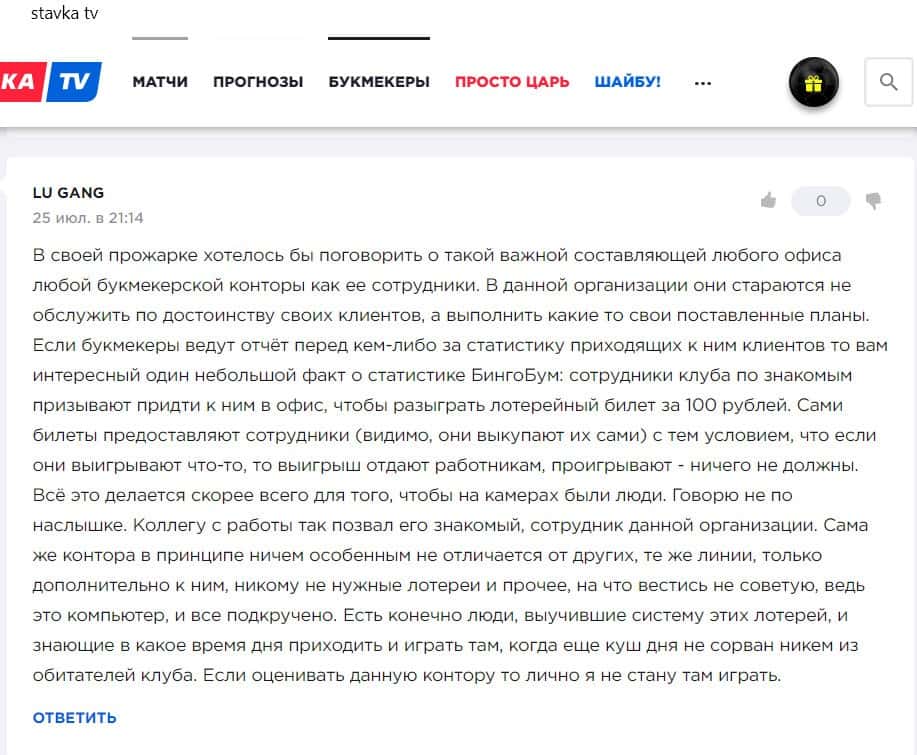Viewport: 917px width, 755px height.
Task: Click the comment timestamp 25 июл. в 21:14
Action: (88, 217)
